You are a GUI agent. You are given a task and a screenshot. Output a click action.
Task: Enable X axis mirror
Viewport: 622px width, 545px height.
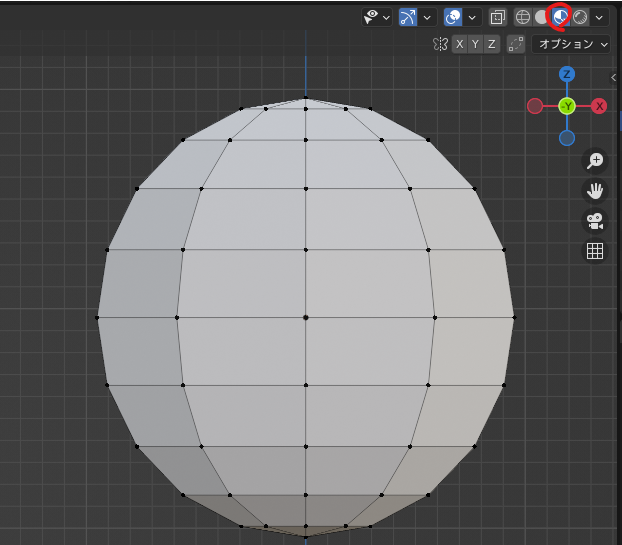[x=459, y=44]
